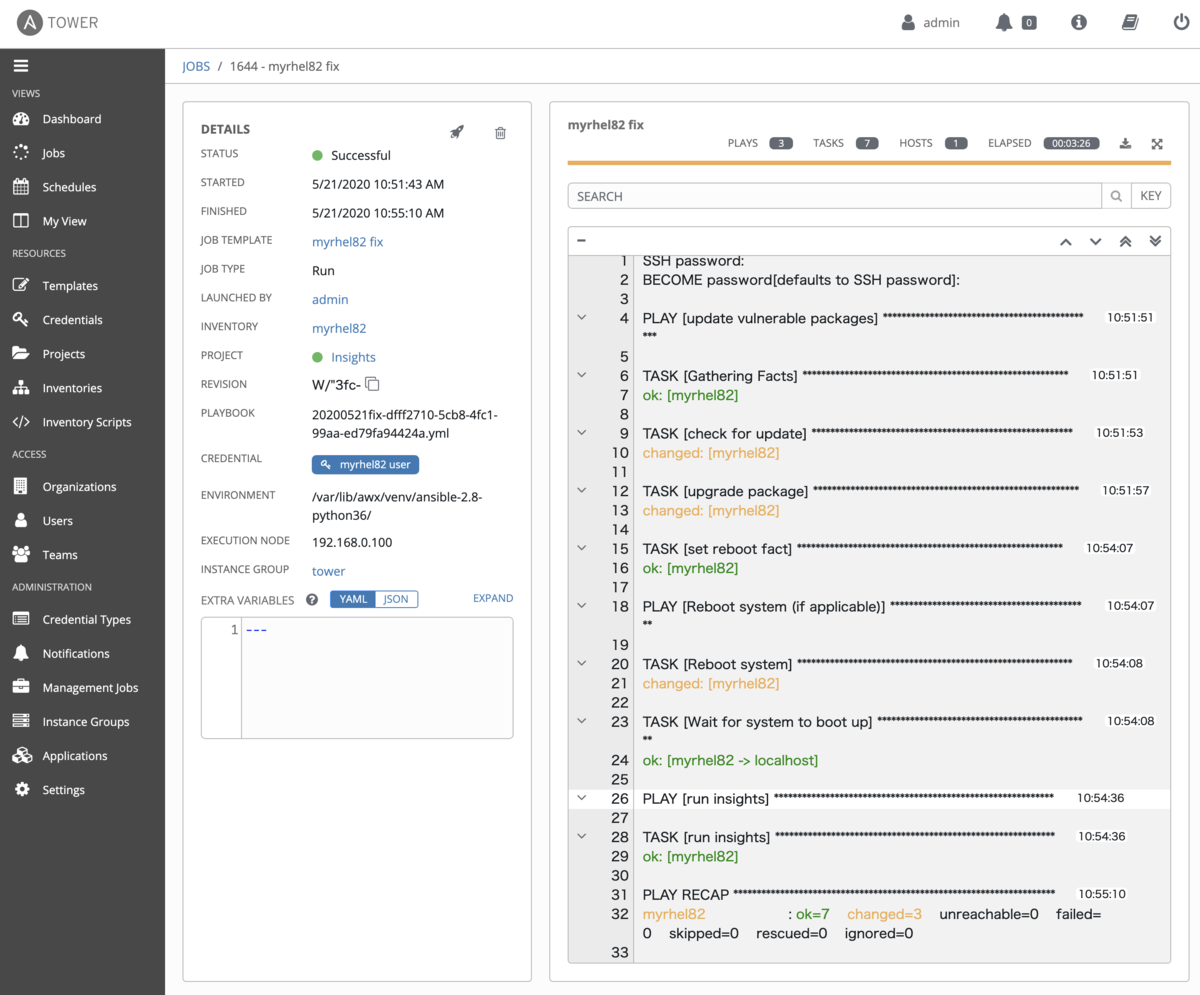Collapse PLAY run insights
Screen dimensions: 1200x995
pos(581,798)
